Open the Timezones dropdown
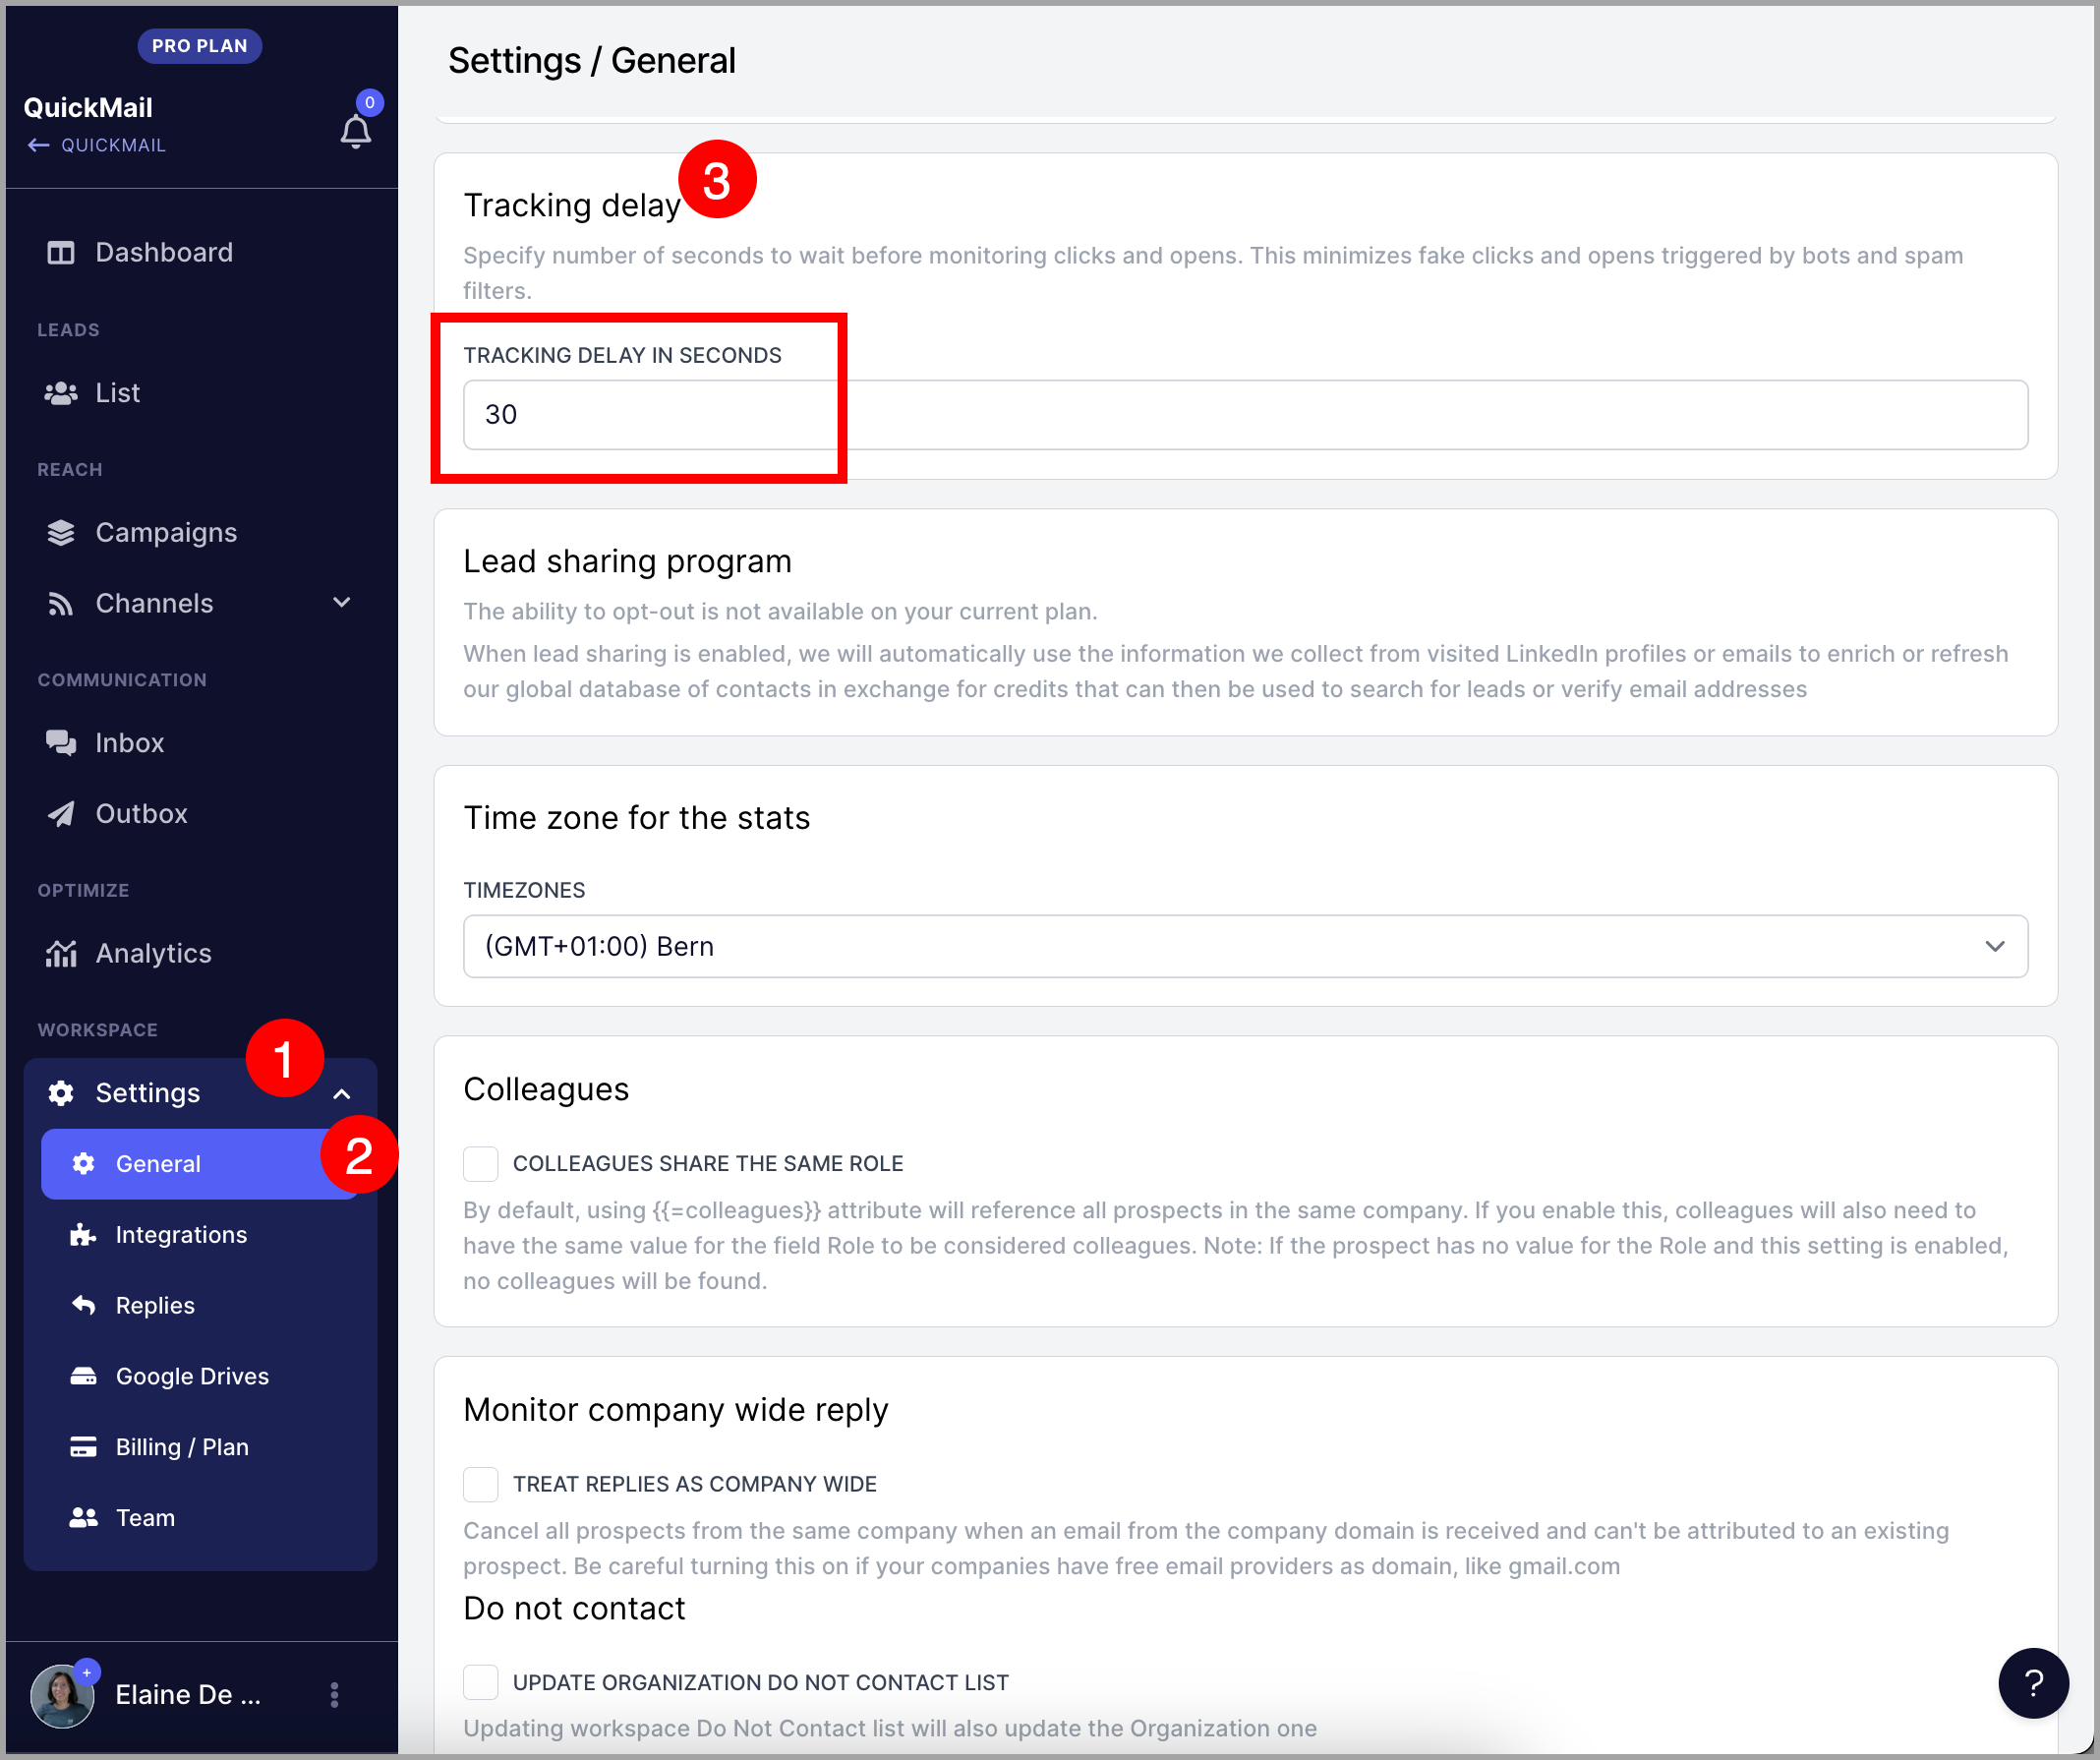Viewport: 2100px width, 1760px height. pyautogui.click(x=1246, y=947)
